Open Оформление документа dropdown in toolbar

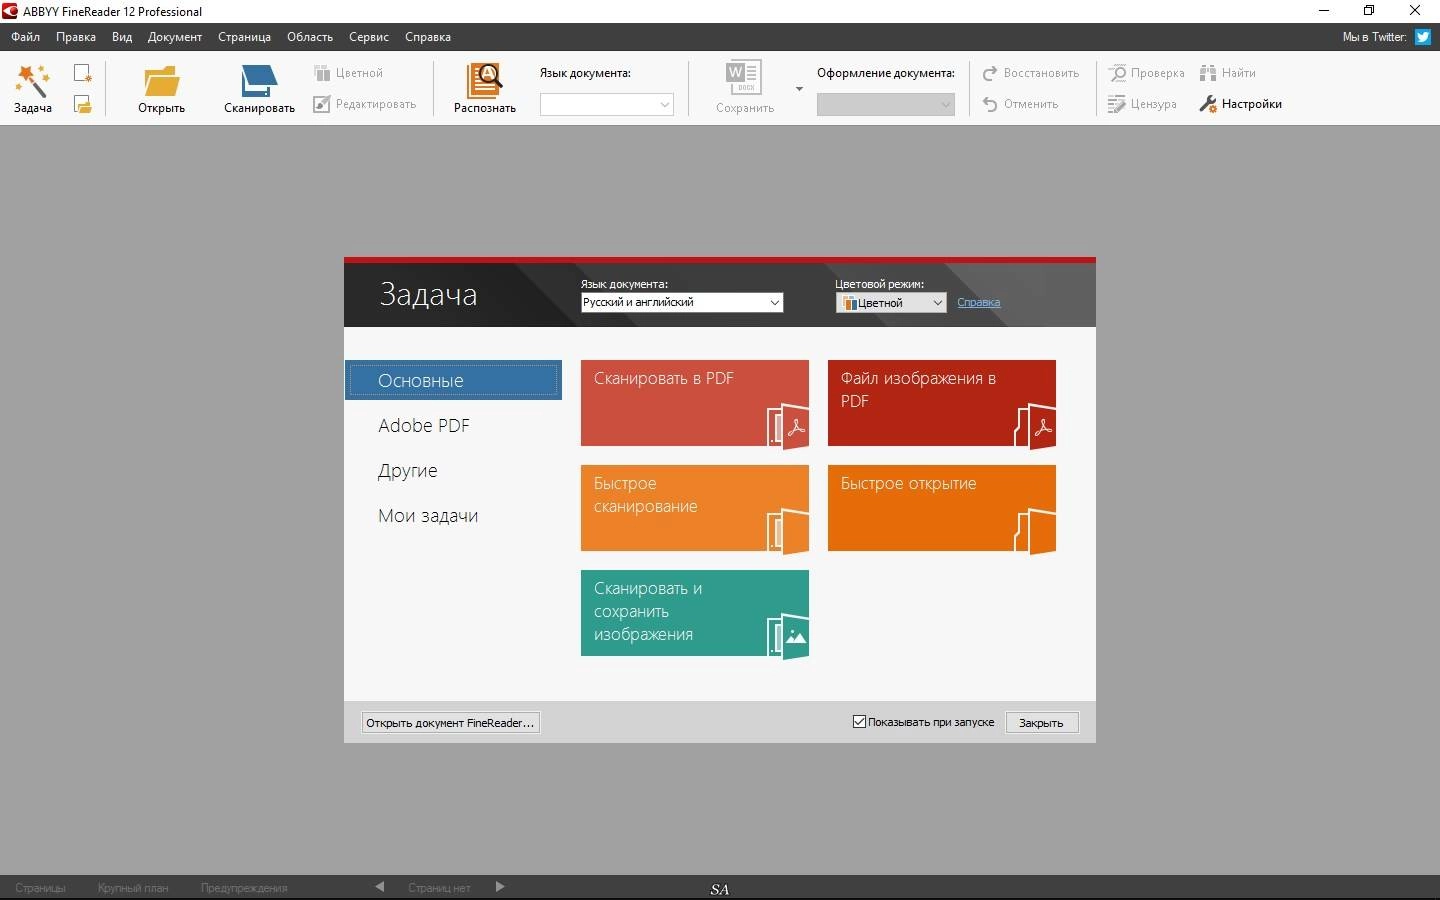885,104
